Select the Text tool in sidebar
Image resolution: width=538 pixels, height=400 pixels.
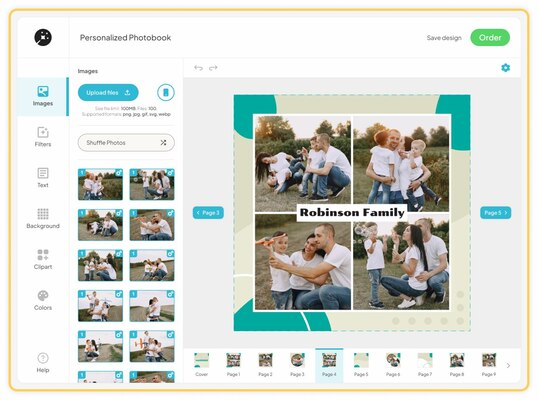coord(43,177)
